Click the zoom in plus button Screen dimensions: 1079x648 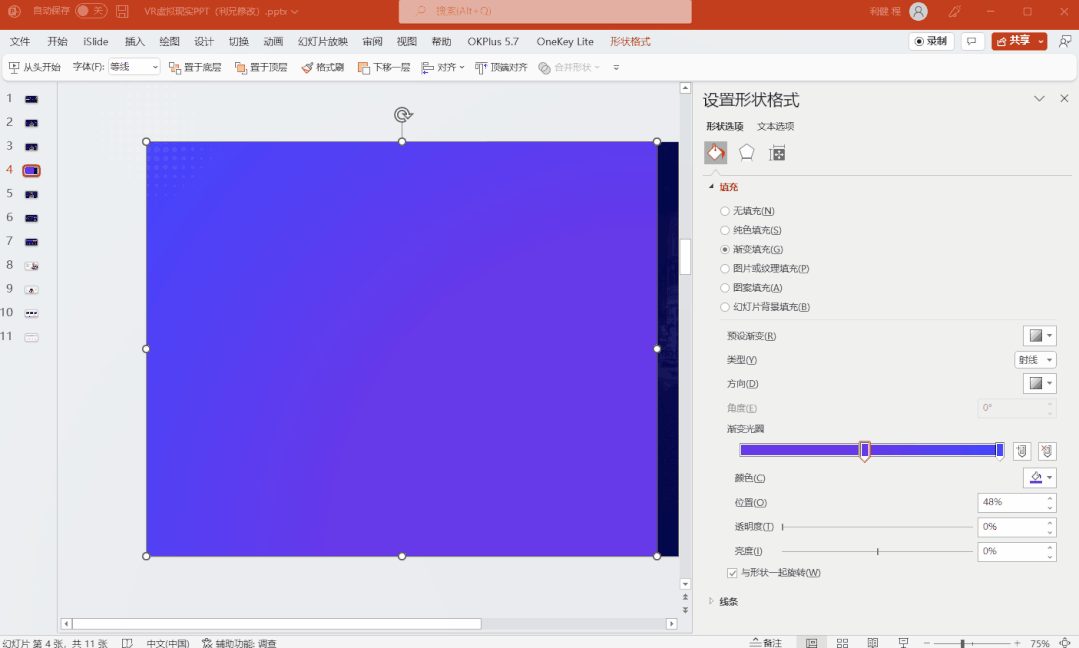(x=1017, y=643)
